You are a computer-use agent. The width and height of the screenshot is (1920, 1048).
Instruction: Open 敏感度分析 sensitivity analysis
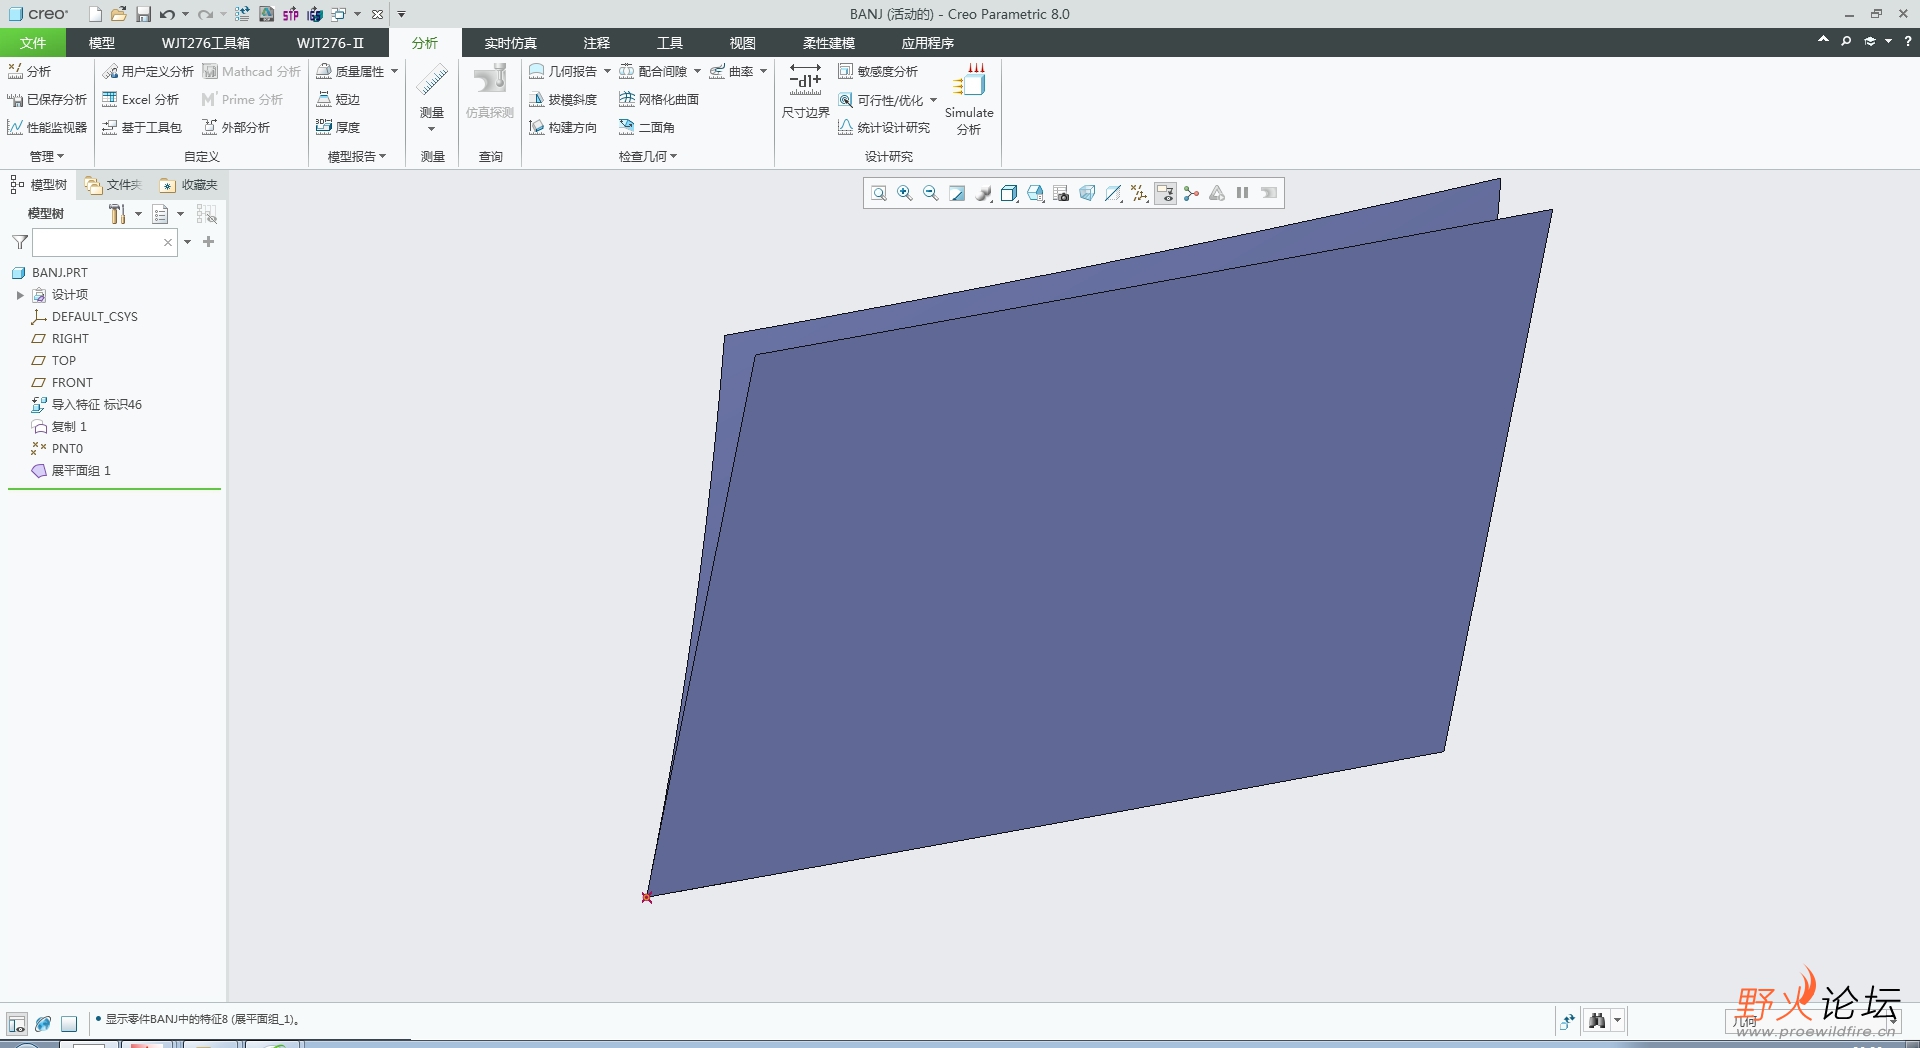click(878, 71)
